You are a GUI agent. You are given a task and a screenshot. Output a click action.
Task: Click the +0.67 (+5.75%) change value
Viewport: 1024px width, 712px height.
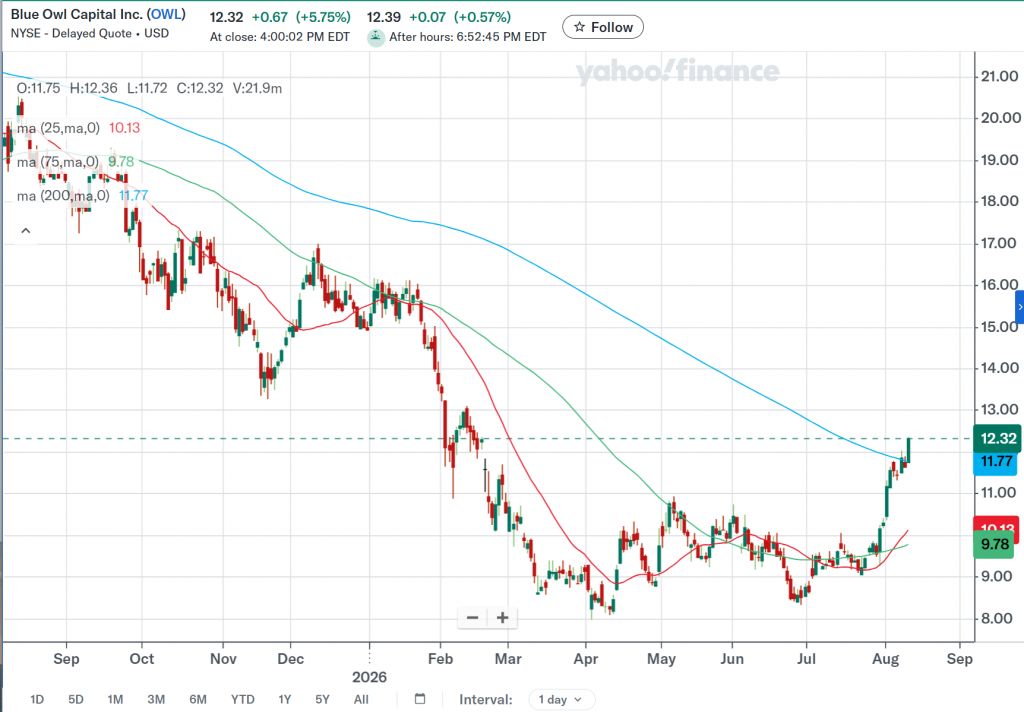tap(301, 17)
